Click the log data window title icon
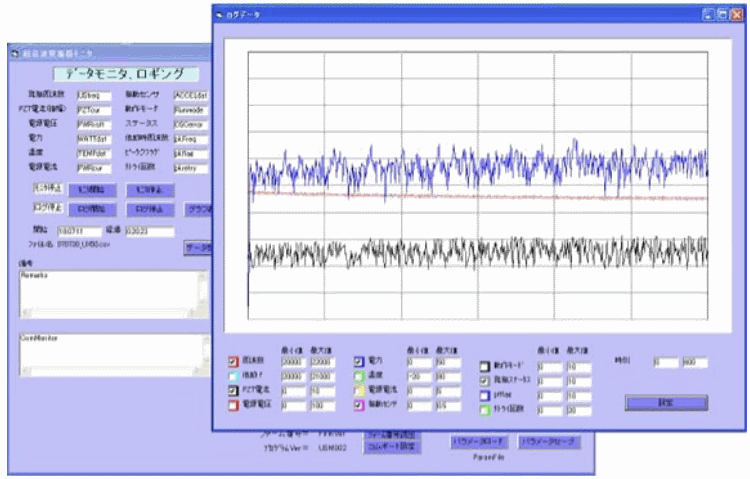750x479 pixels. click(x=219, y=15)
